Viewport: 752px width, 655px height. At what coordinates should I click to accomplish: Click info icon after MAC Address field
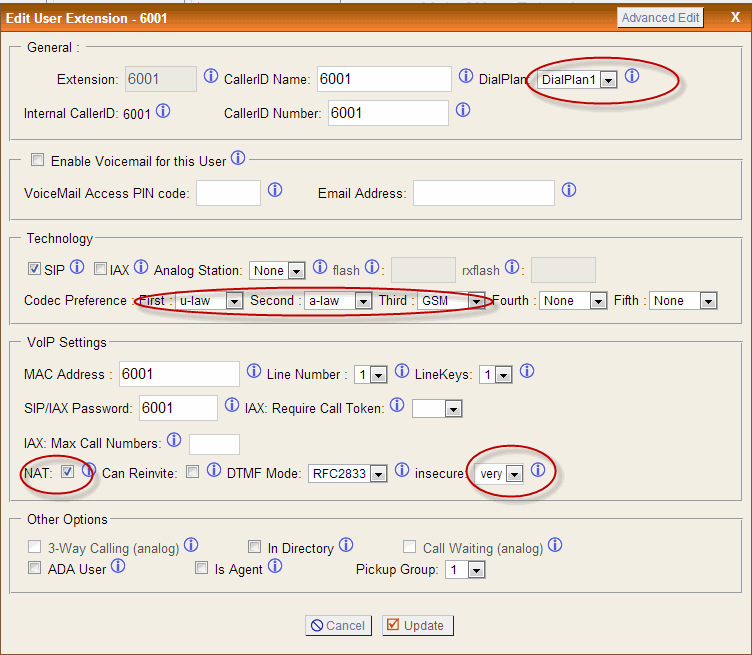pos(254,371)
